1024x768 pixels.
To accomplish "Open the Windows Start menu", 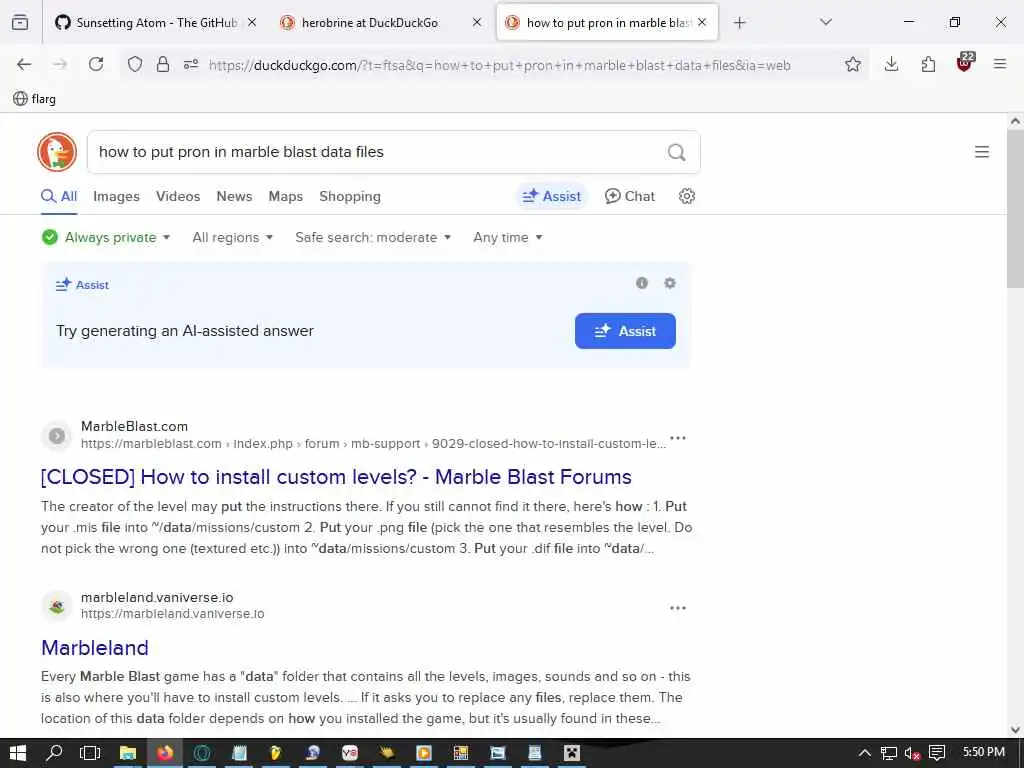I will [x=18, y=753].
